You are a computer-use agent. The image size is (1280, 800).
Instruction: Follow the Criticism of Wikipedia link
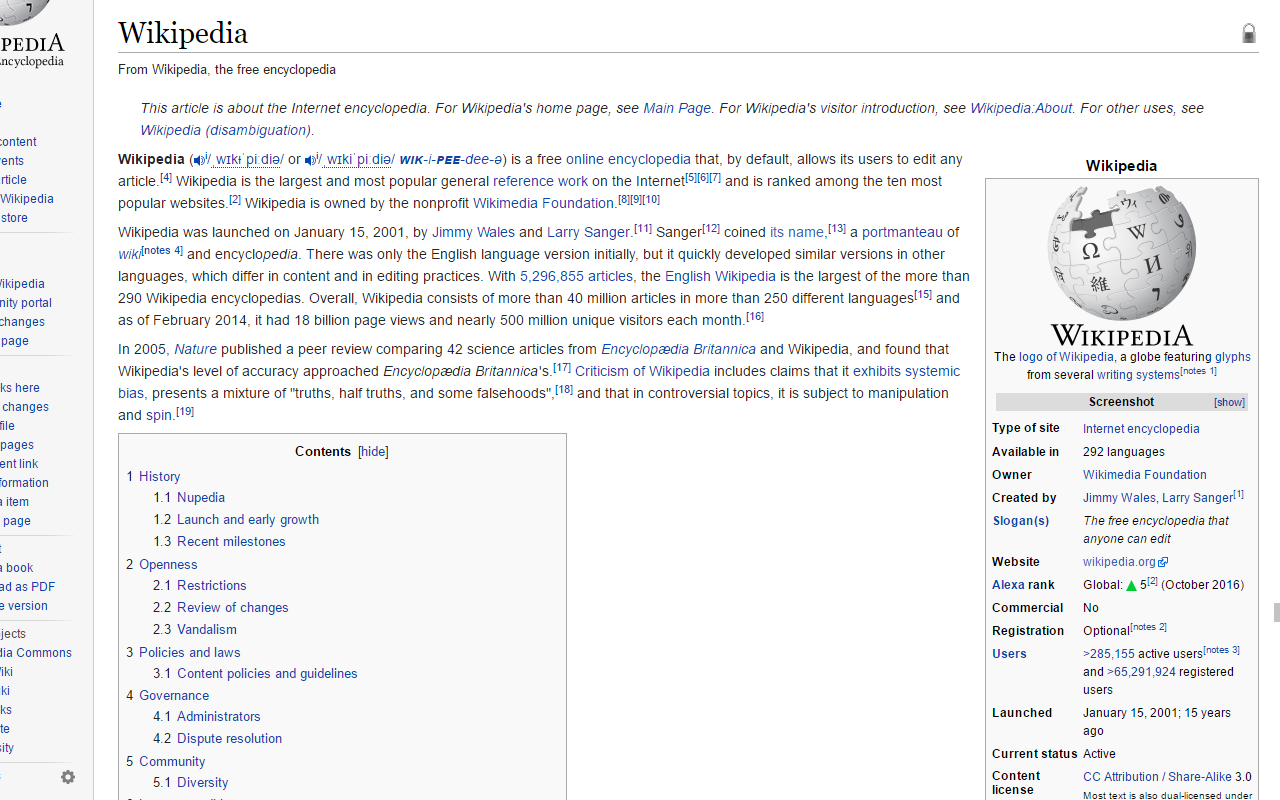click(x=642, y=371)
